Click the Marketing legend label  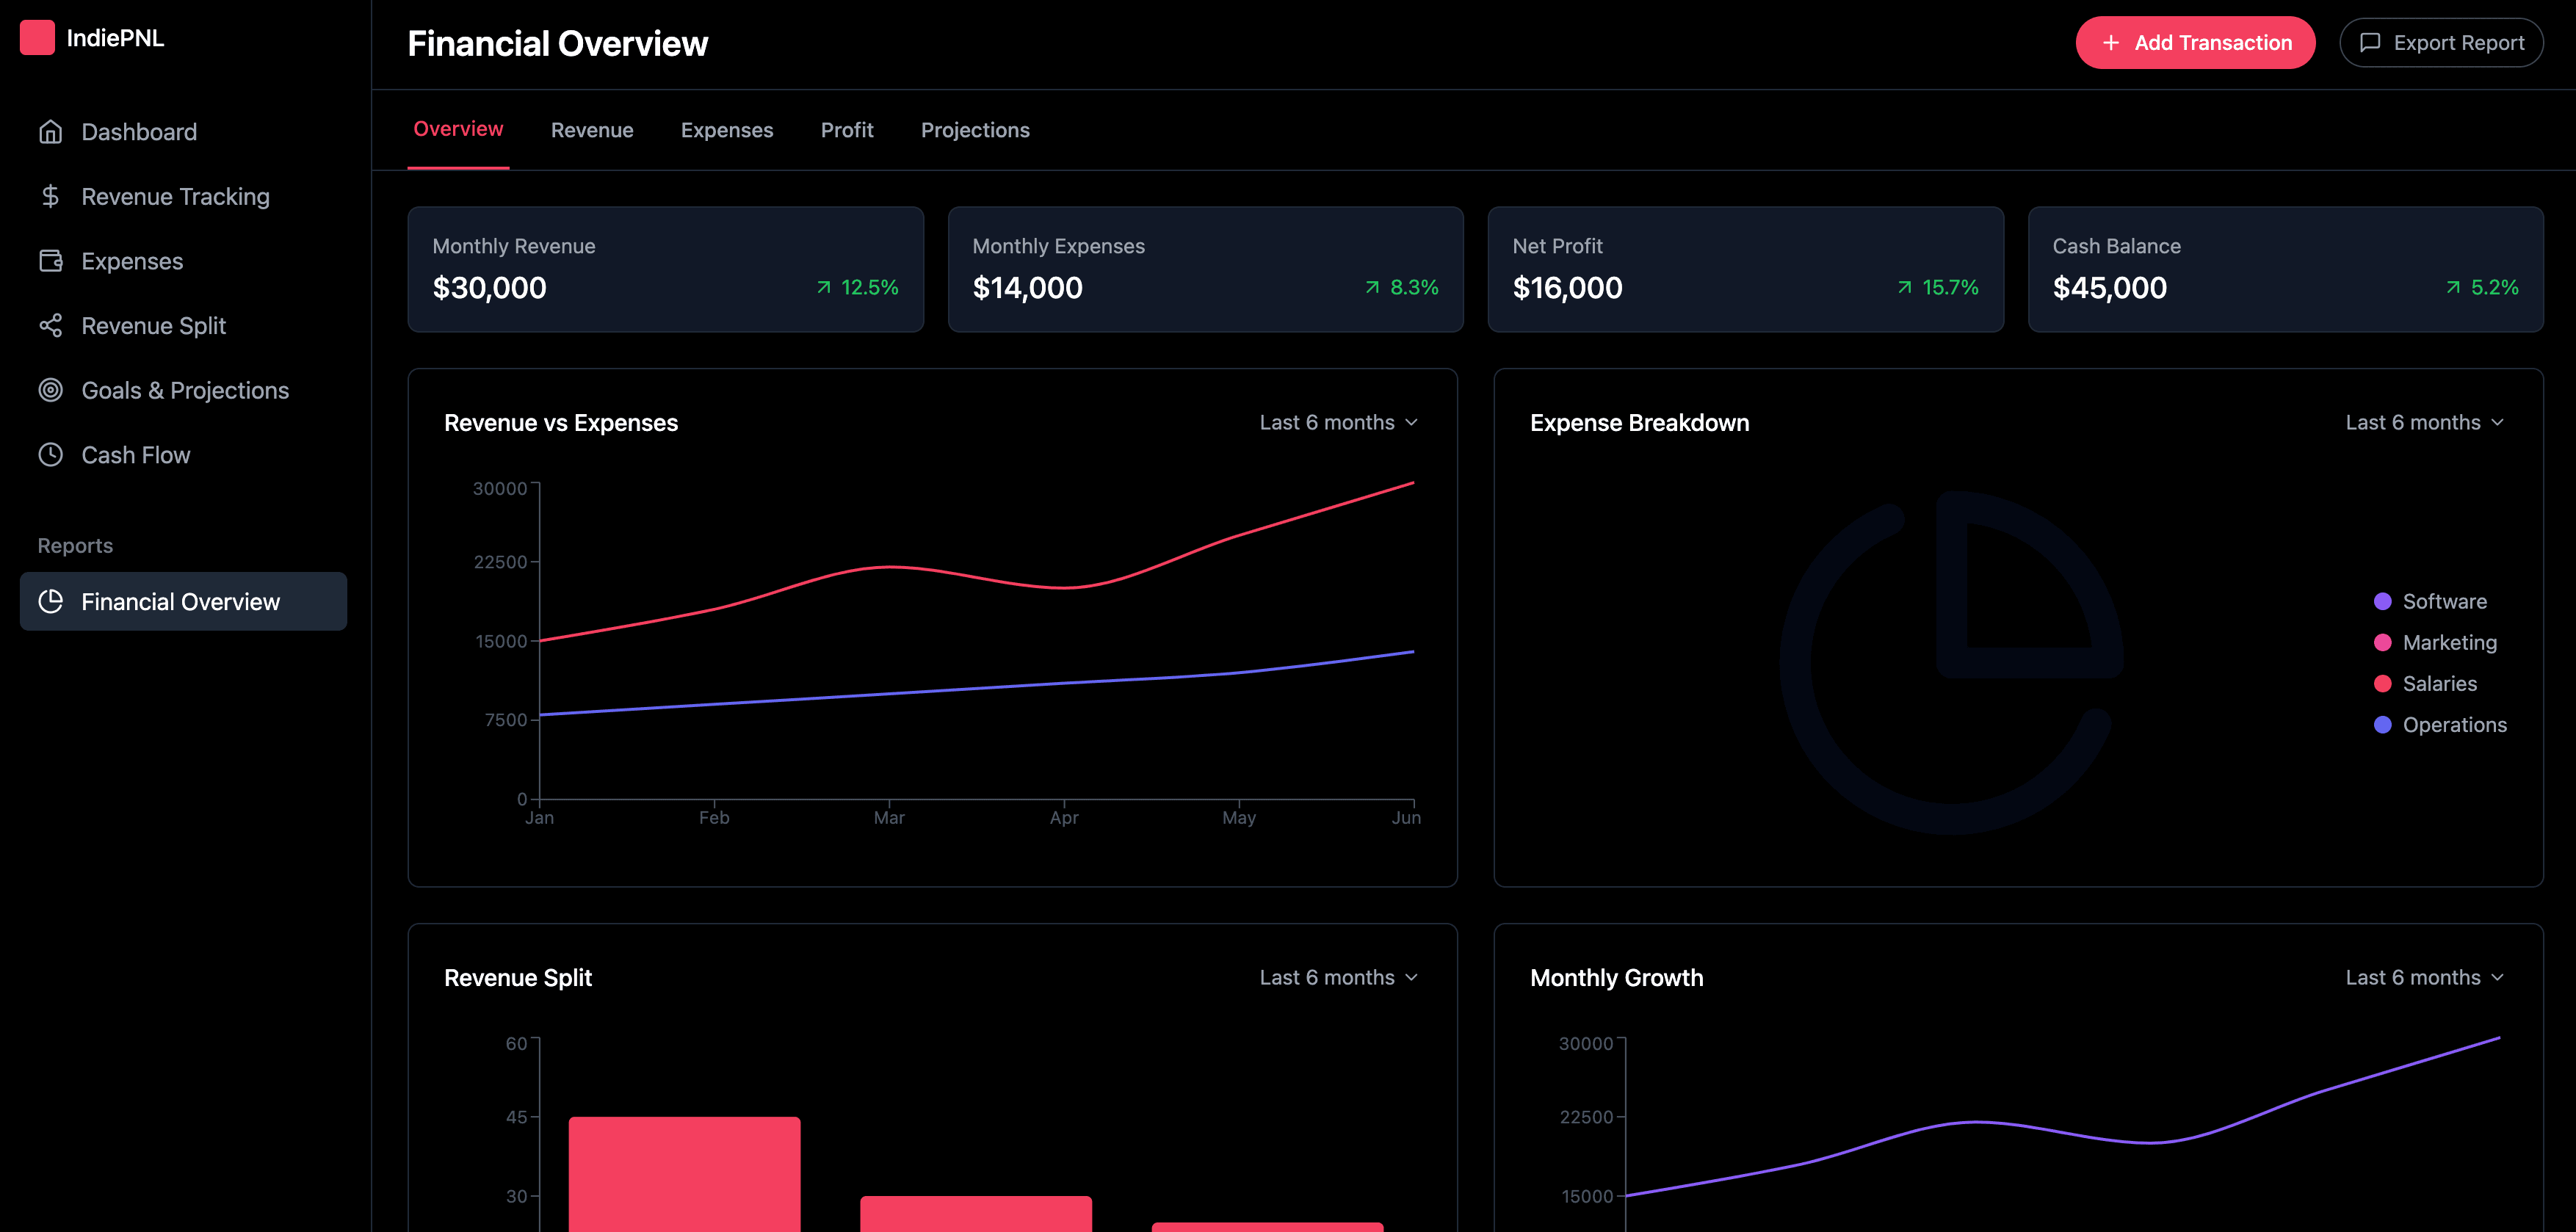pos(2449,642)
